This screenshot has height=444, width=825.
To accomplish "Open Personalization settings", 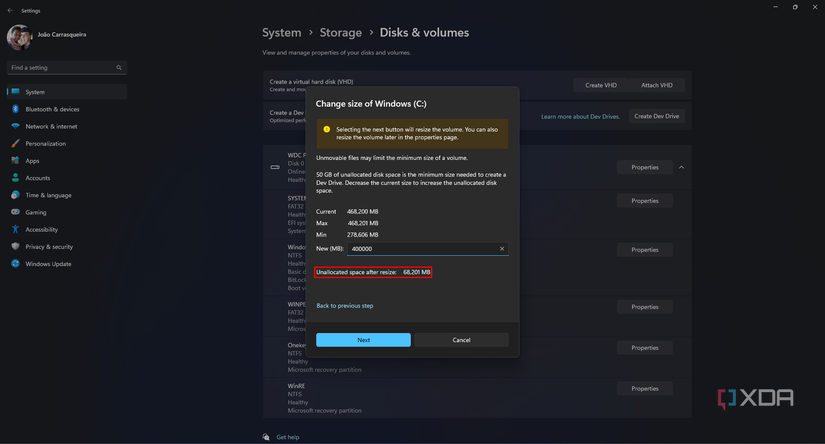I will 45,143.
